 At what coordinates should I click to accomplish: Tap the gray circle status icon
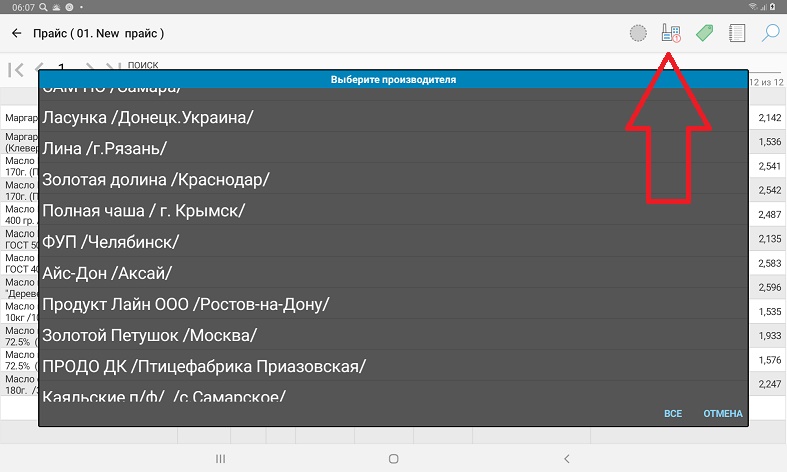pos(638,34)
